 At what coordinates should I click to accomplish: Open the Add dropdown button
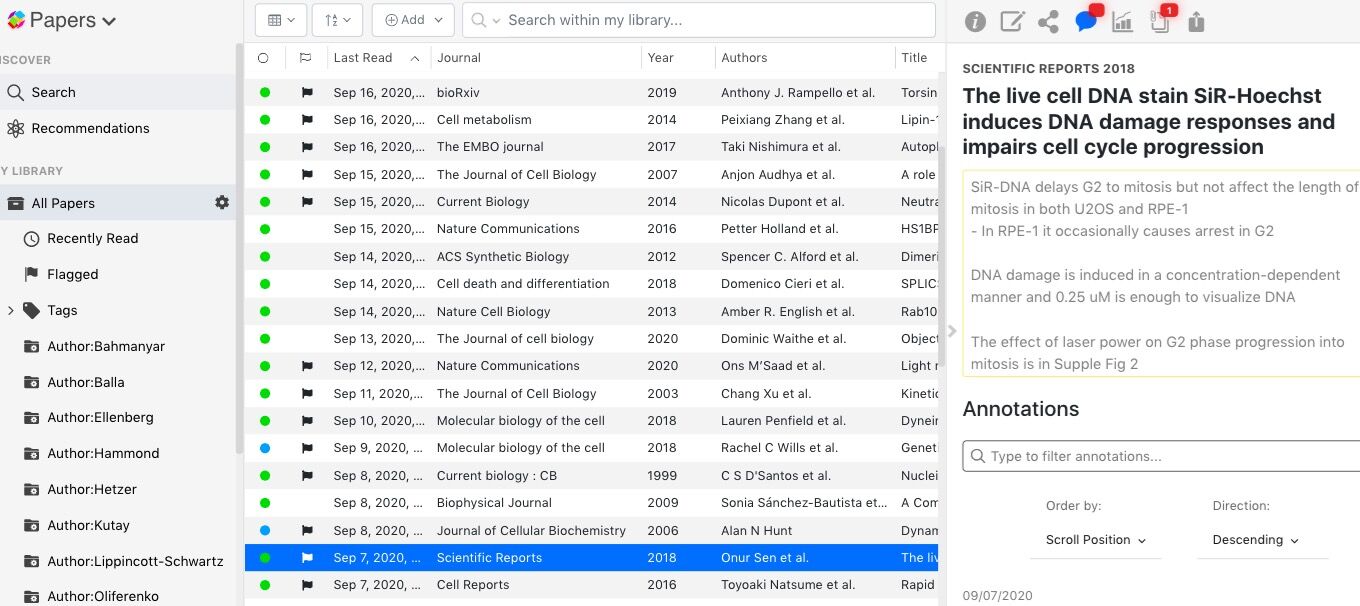coord(414,20)
